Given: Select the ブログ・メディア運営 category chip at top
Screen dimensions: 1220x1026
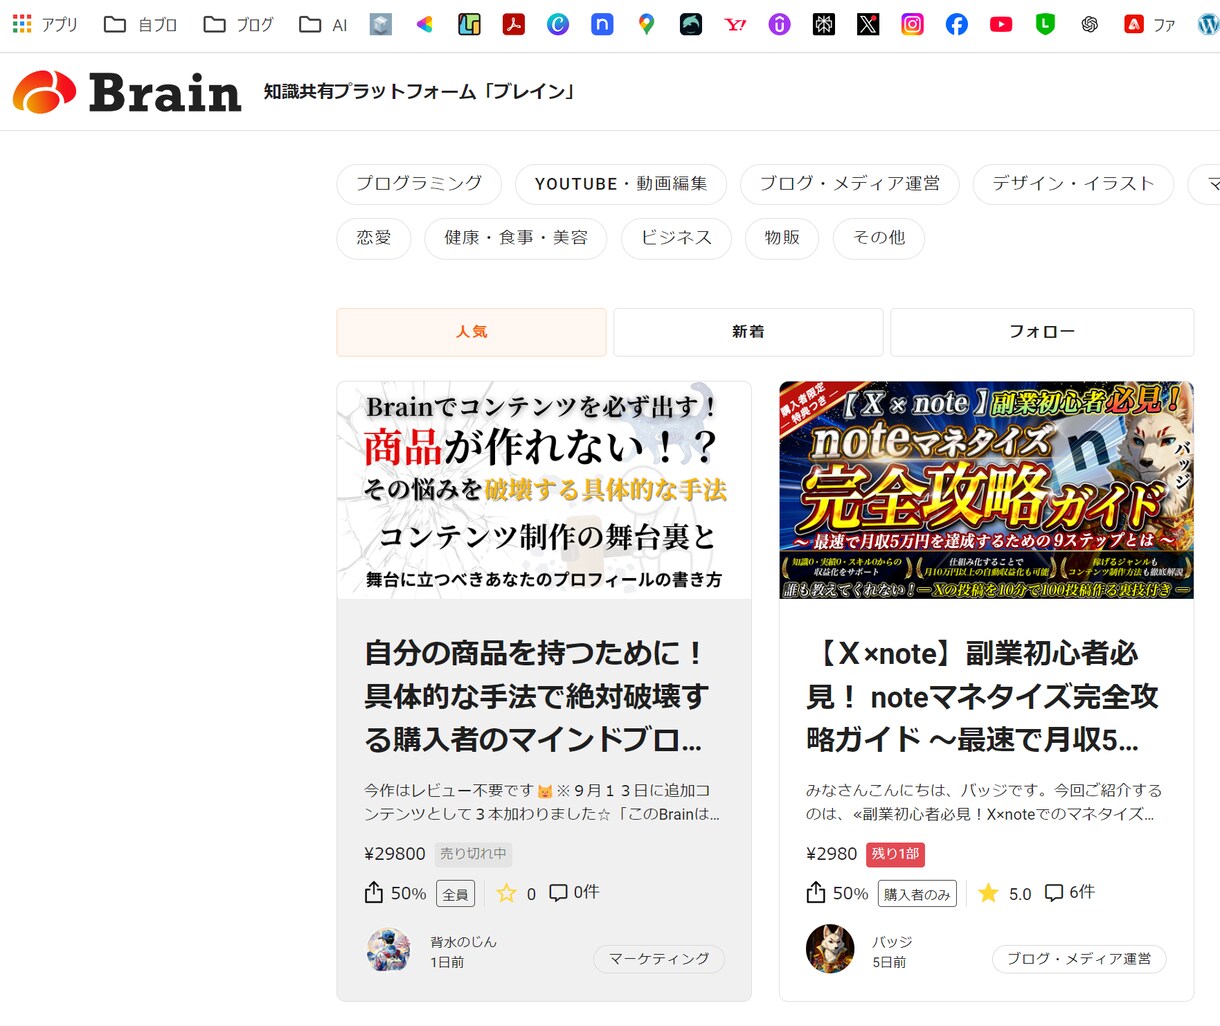Looking at the screenshot, I should coord(850,184).
